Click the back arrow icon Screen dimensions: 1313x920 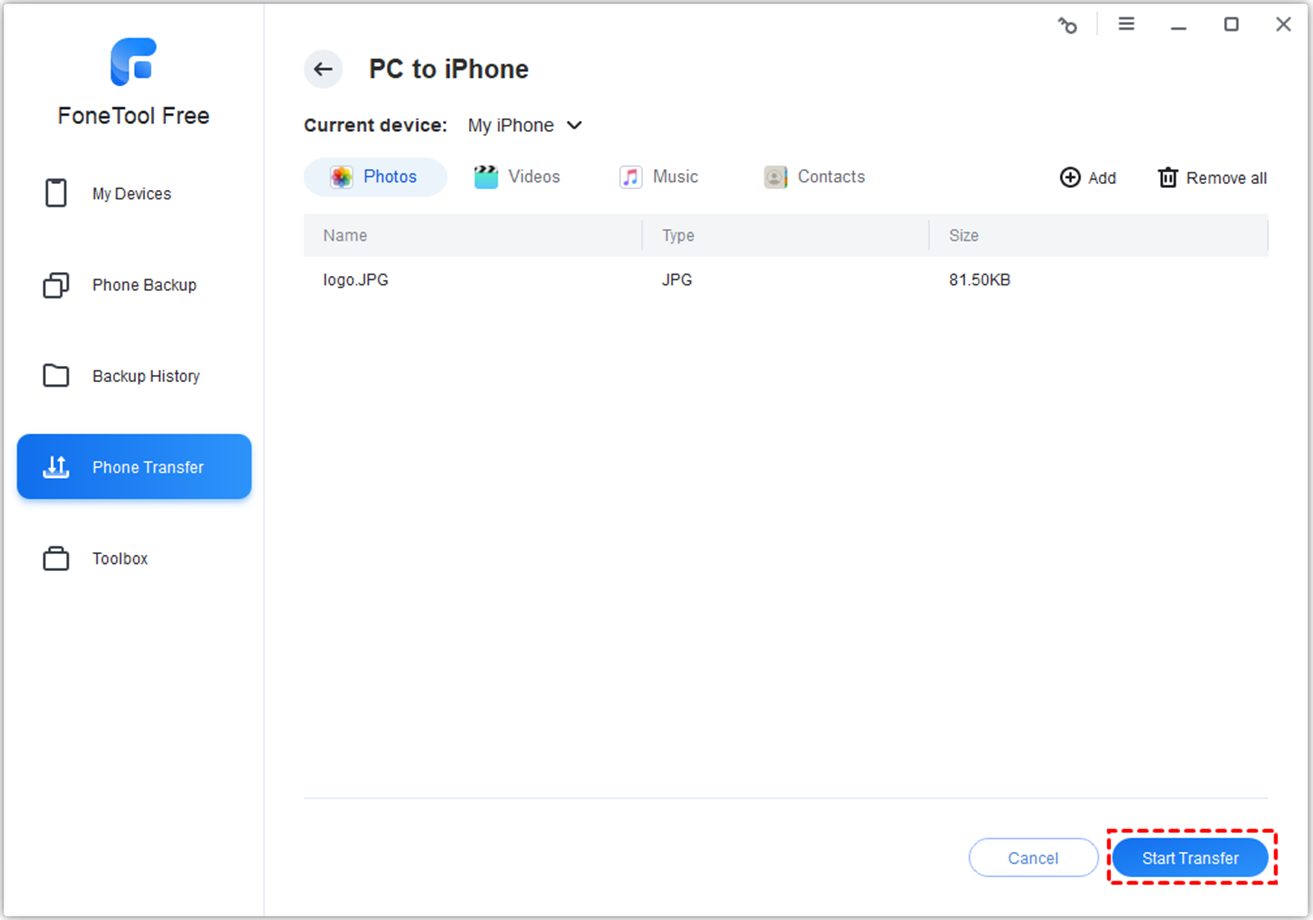tap(322, 69)
